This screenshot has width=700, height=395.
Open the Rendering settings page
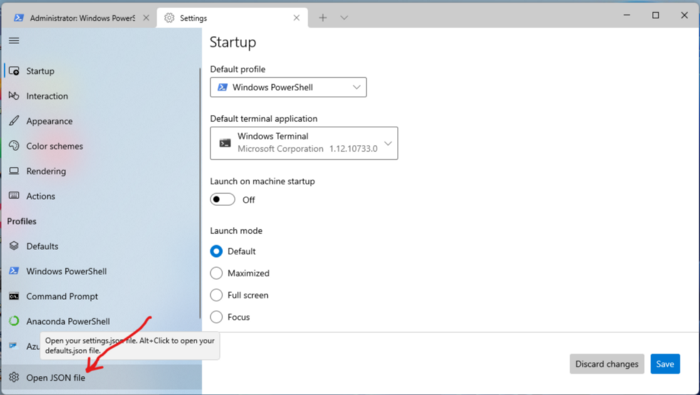[x=101, y=171]
